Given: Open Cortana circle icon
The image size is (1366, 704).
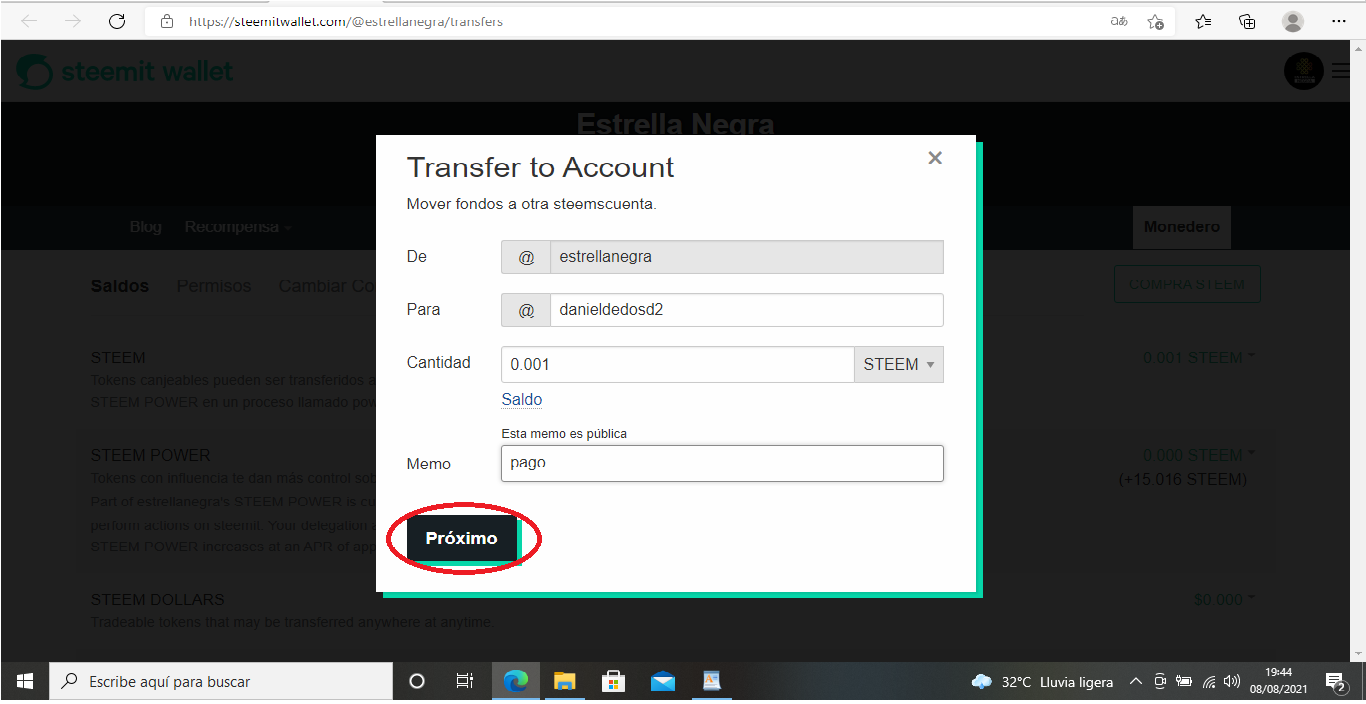Looking at the screenshot, I should click(418, 681).
